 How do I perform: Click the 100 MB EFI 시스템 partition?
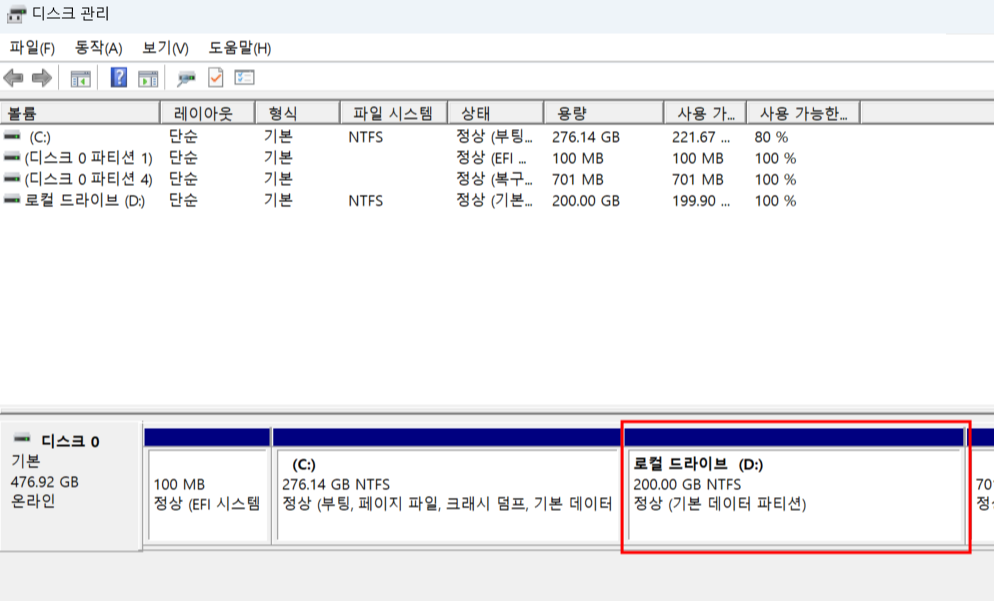pyautogui.click(x=208, y=490)
